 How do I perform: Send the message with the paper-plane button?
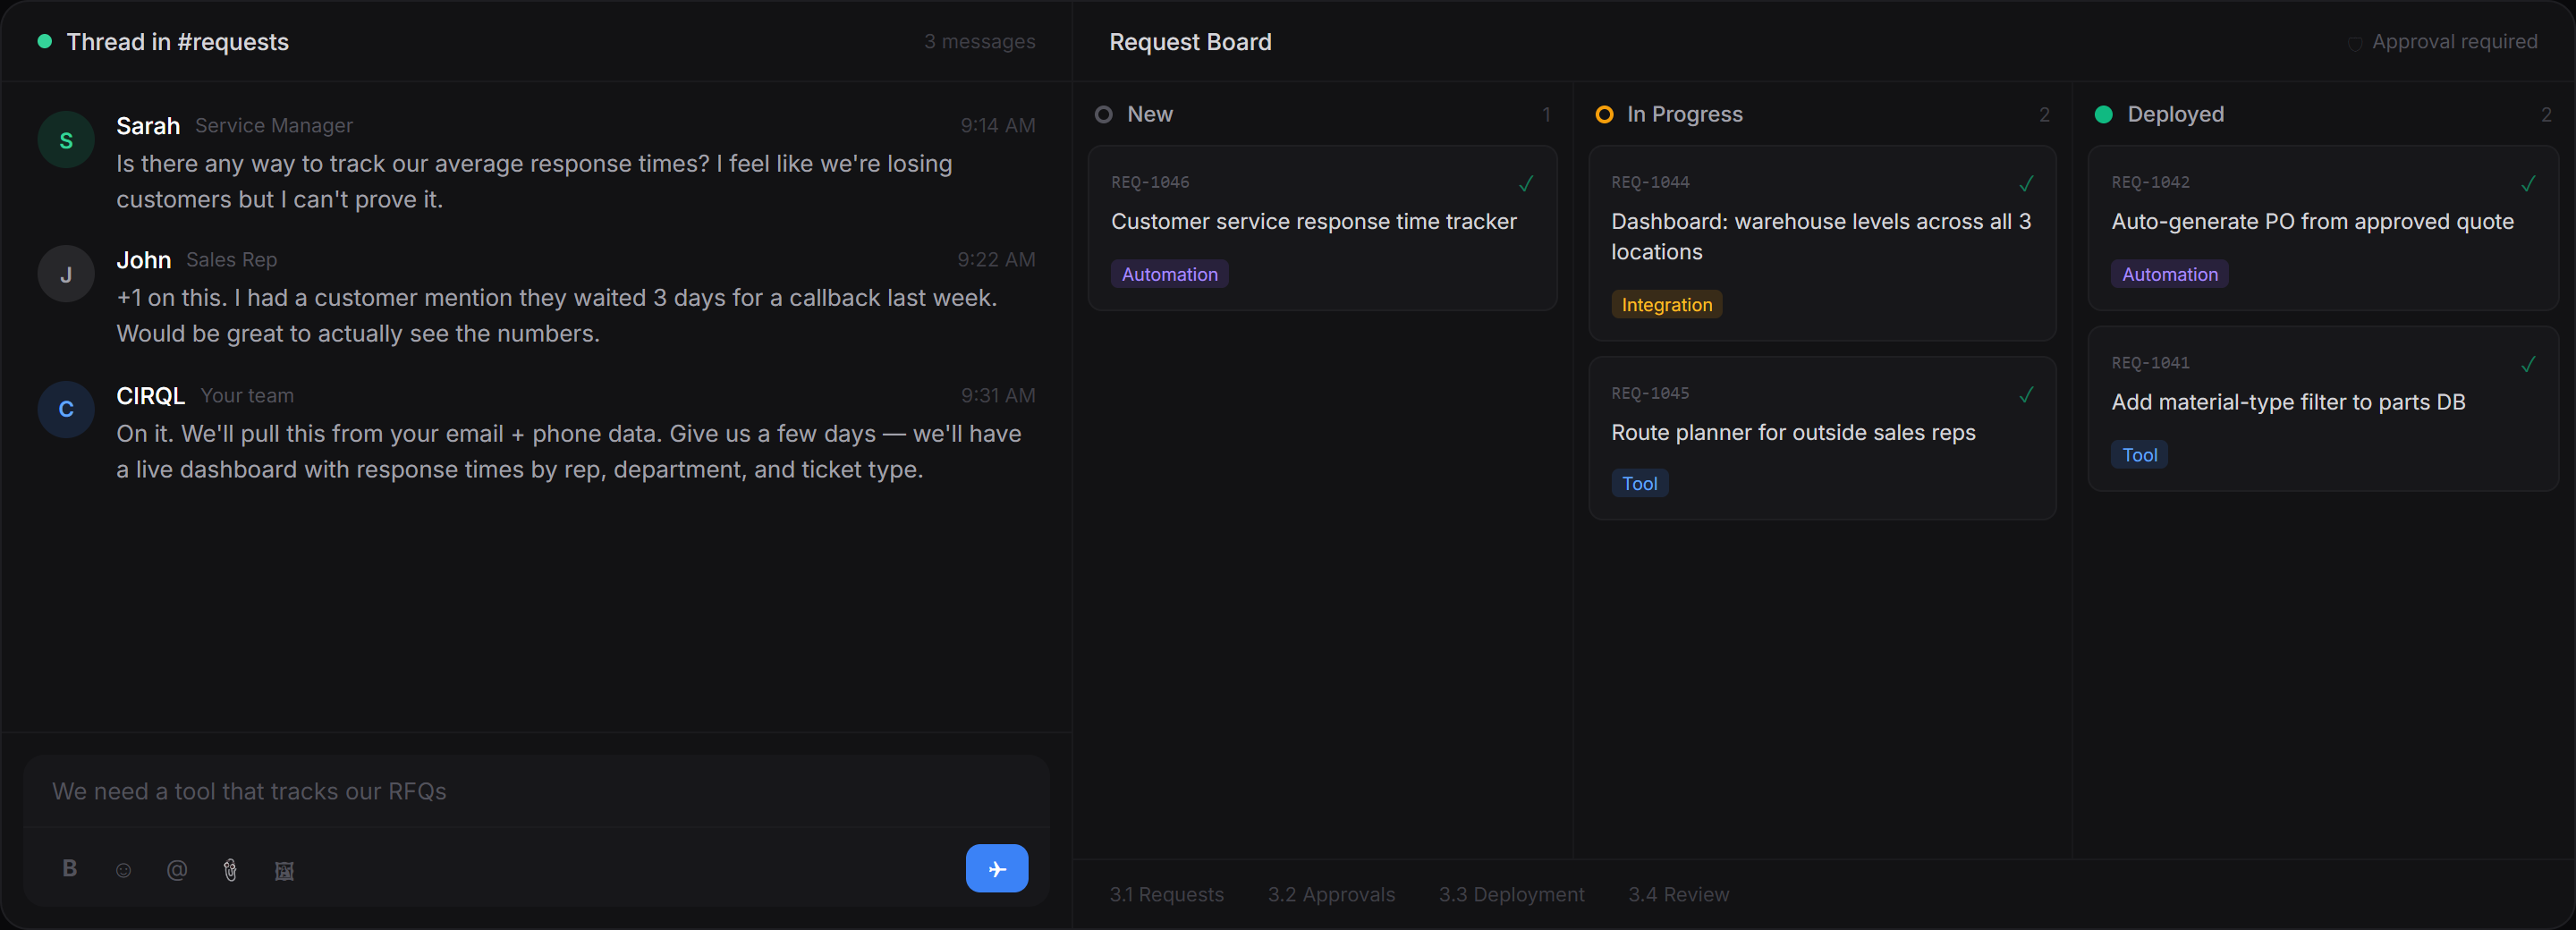(996, 868)
